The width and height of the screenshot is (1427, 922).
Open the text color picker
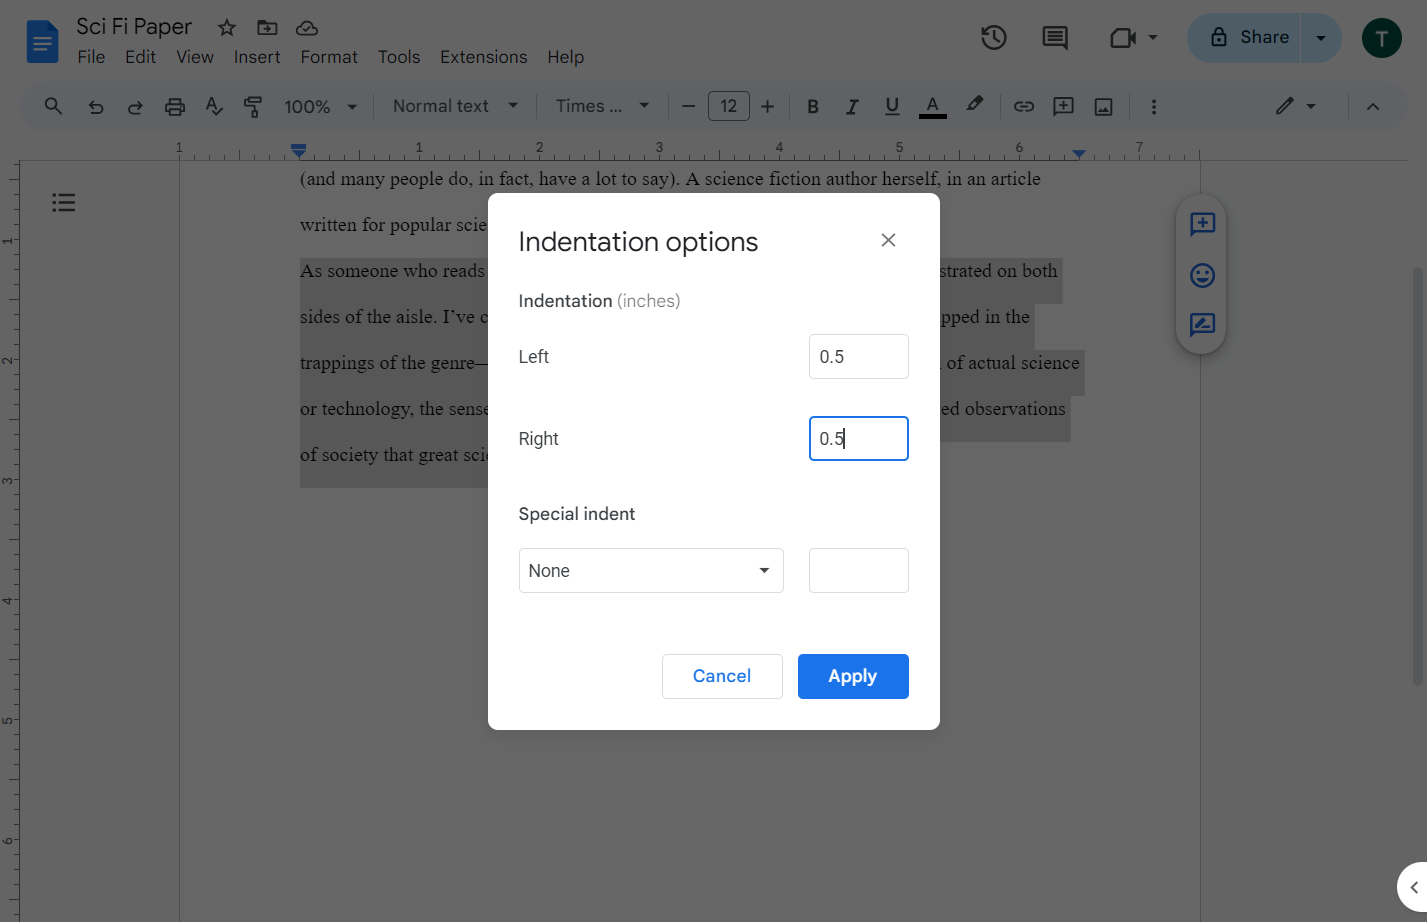tap(933, 106)
